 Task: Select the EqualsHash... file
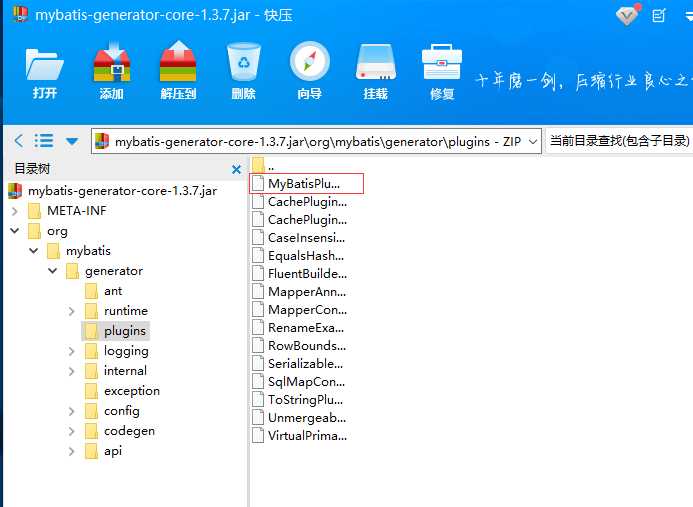pyautogui.click(x=298, y=256)
